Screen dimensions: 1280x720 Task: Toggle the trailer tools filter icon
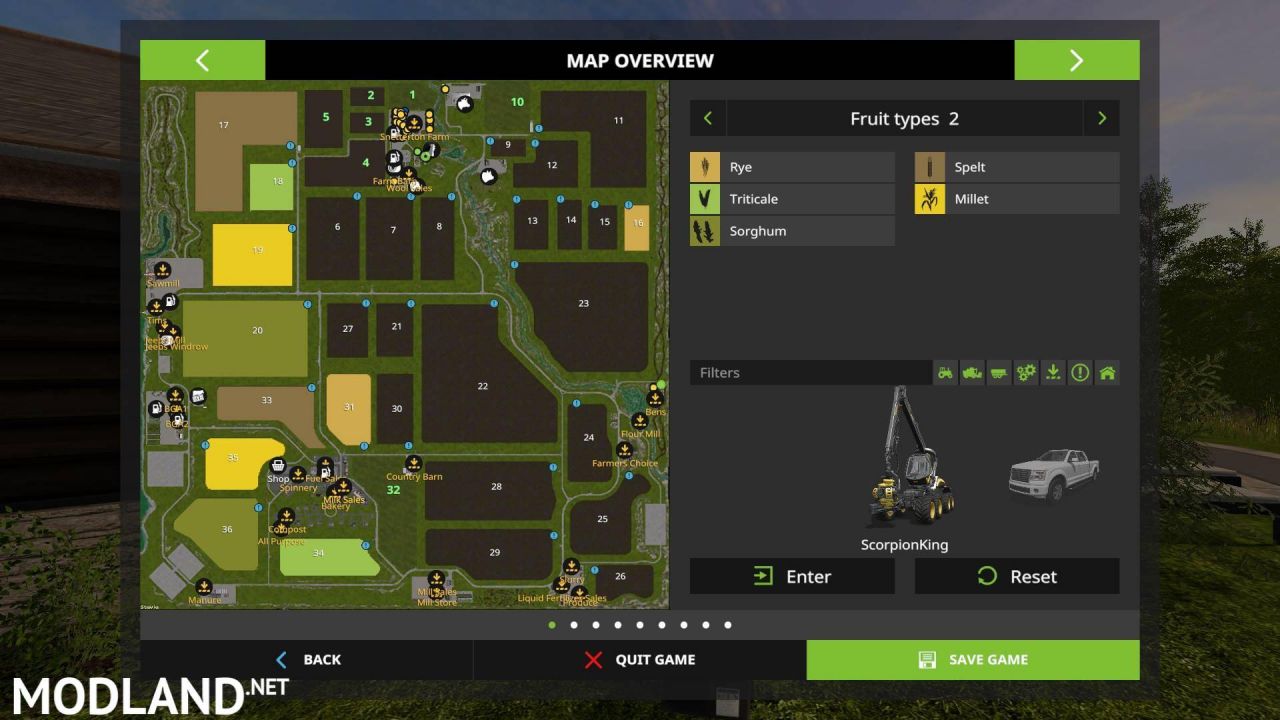[x=999, y=373]
